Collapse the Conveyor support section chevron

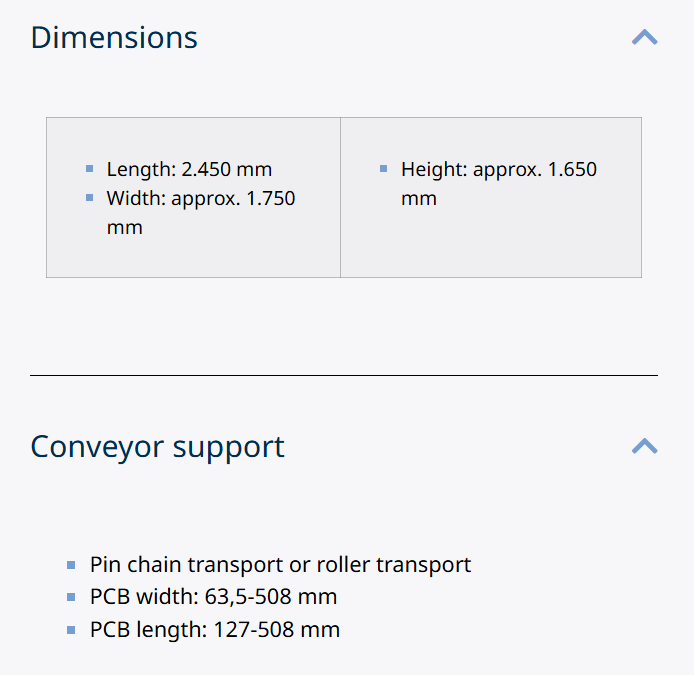645,446
